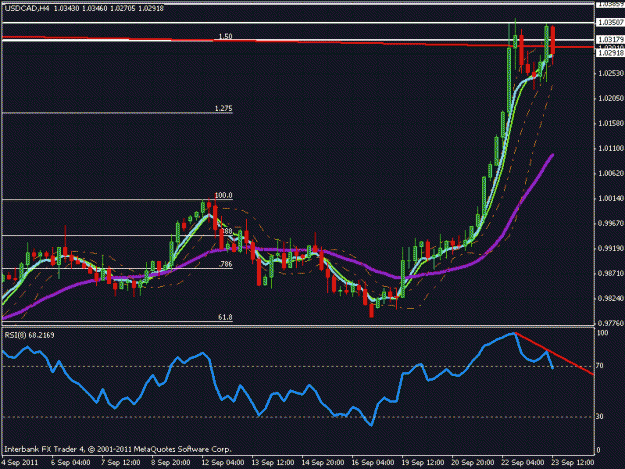Click the 4 Sep 2011 date label
This screenshot has width=625, height=469.
click(20, 462)
